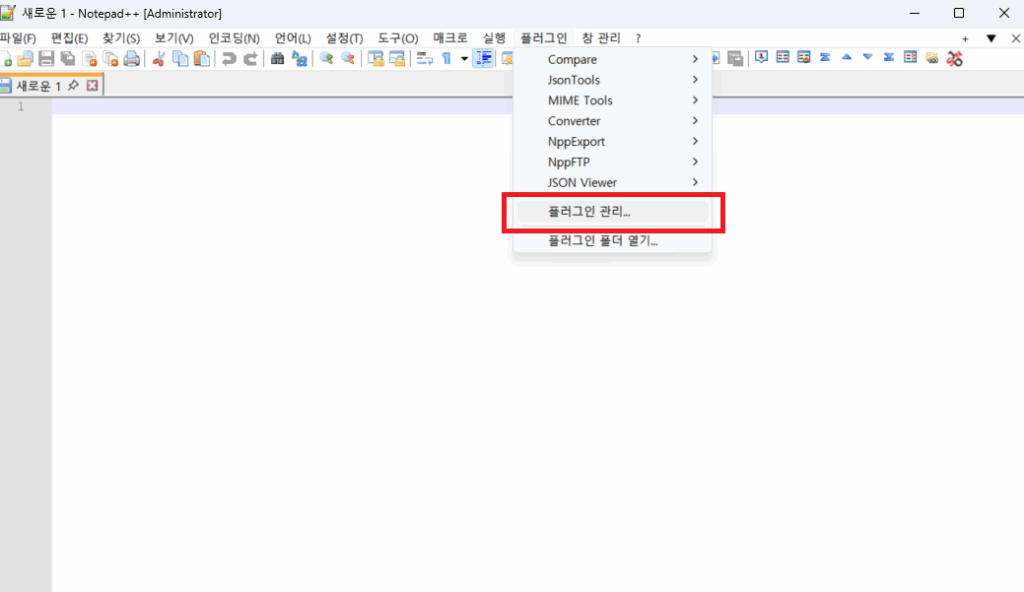Select the 새로운 1 tab
Image resolution: width=1024 pixels, height=592 pixels.
33,85
